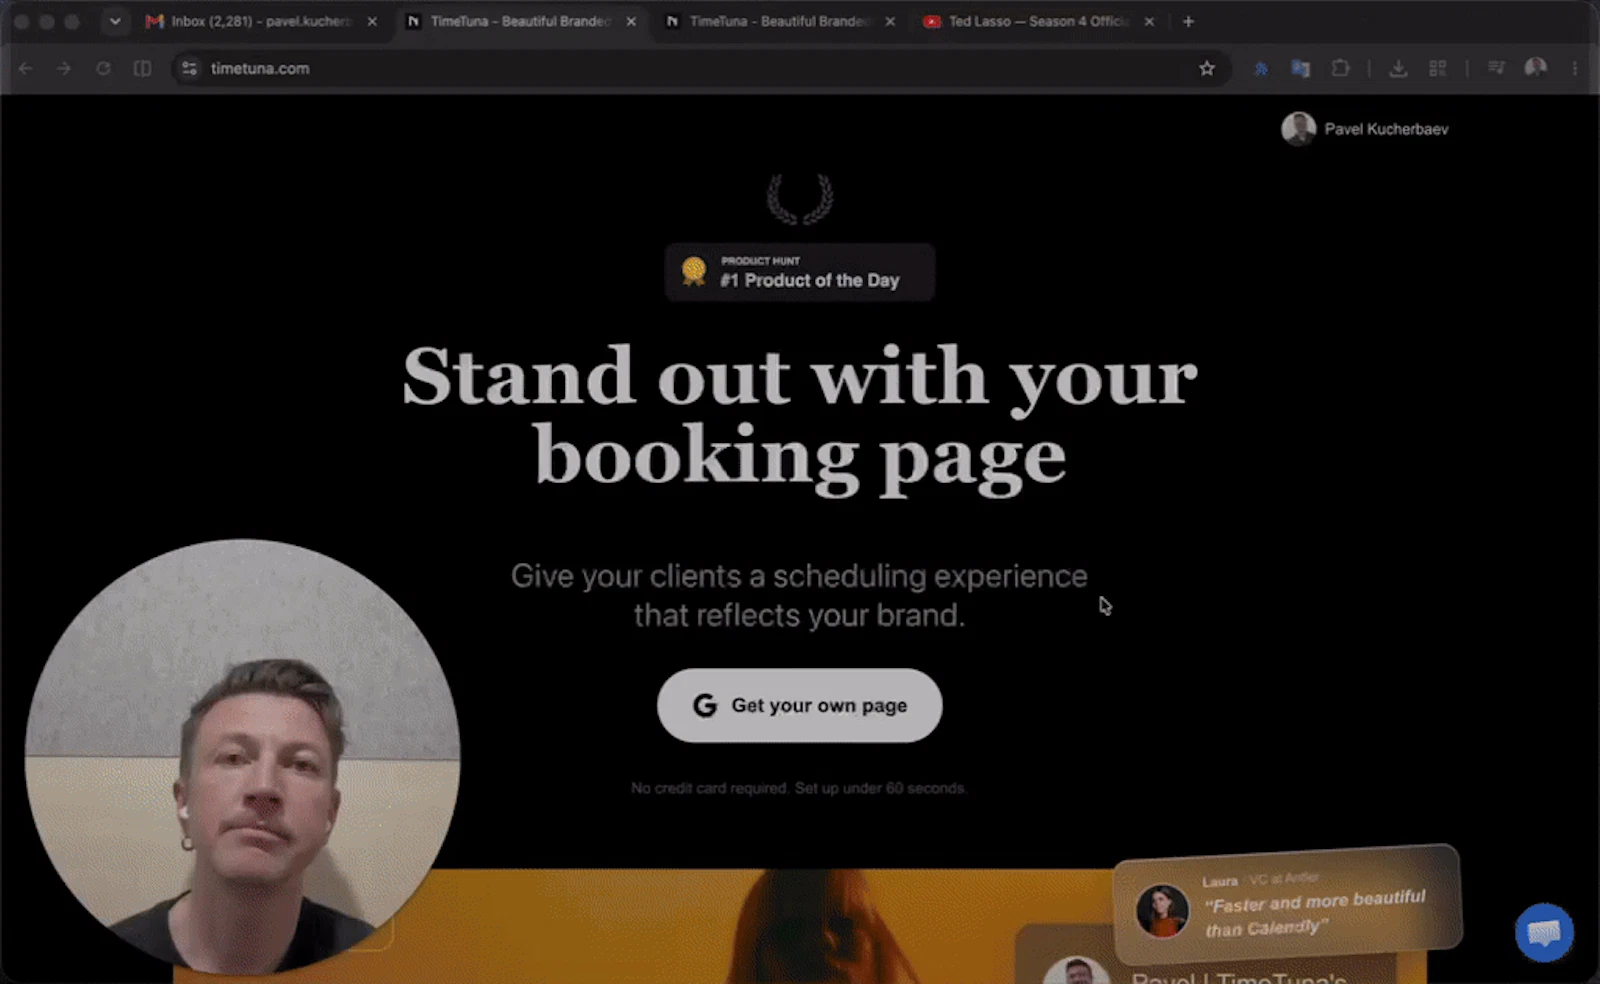Open the Extensions puzzle menu

pyautogui.click(x=1340, y=69)
